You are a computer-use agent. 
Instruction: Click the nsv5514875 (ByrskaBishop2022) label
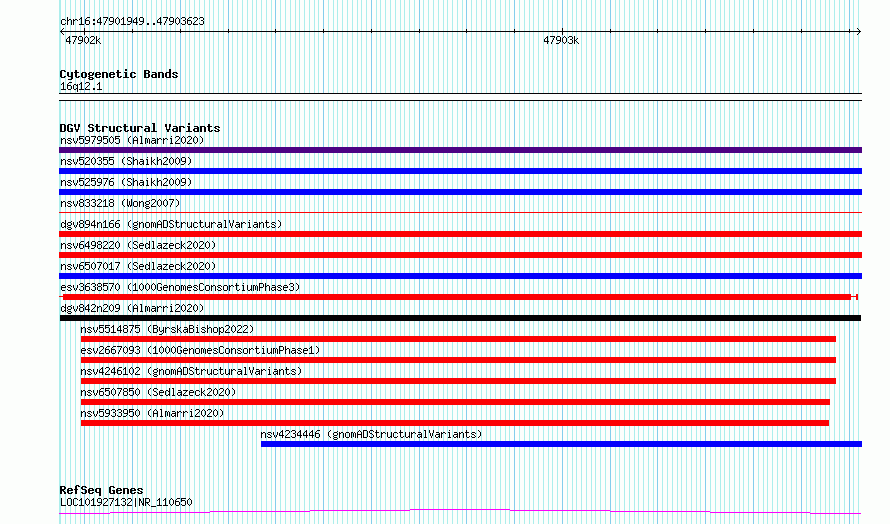tap(167, 329)
